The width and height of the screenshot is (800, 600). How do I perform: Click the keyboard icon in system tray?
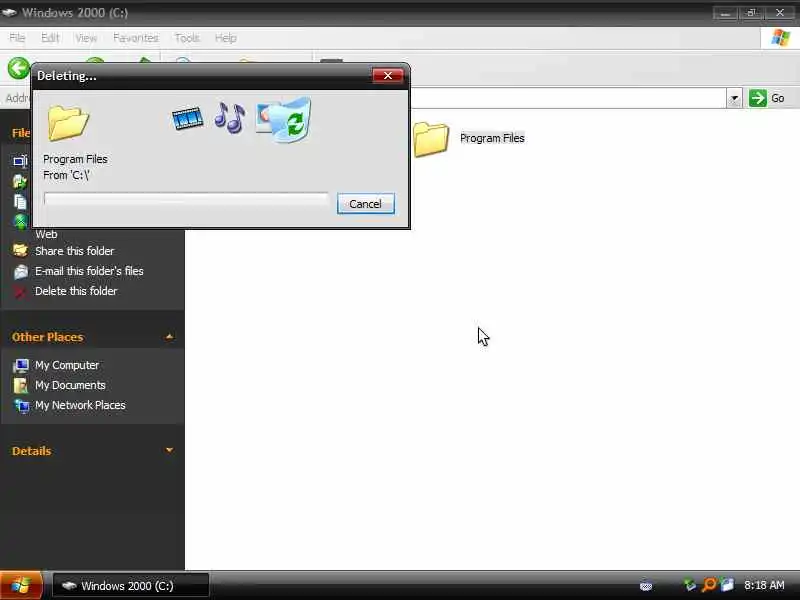646,585
